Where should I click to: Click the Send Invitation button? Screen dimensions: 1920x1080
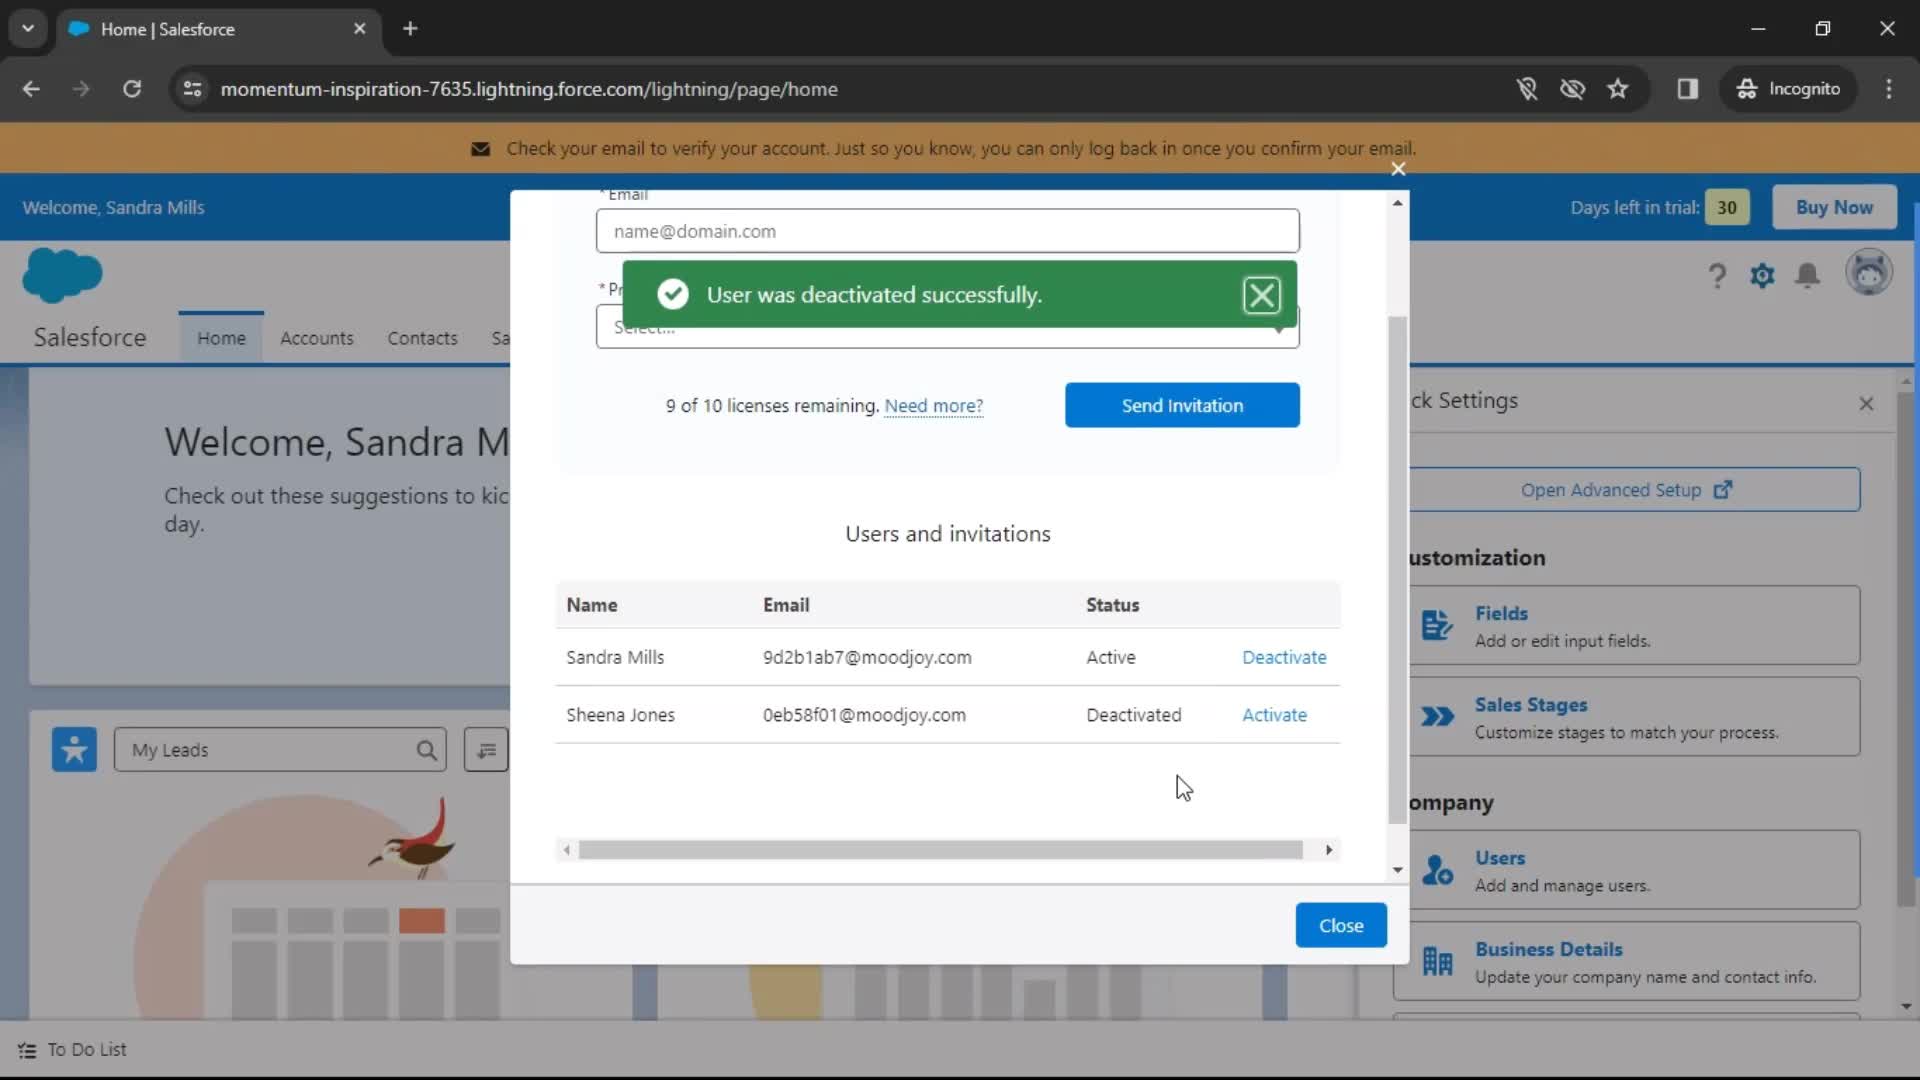(1182, 405)
